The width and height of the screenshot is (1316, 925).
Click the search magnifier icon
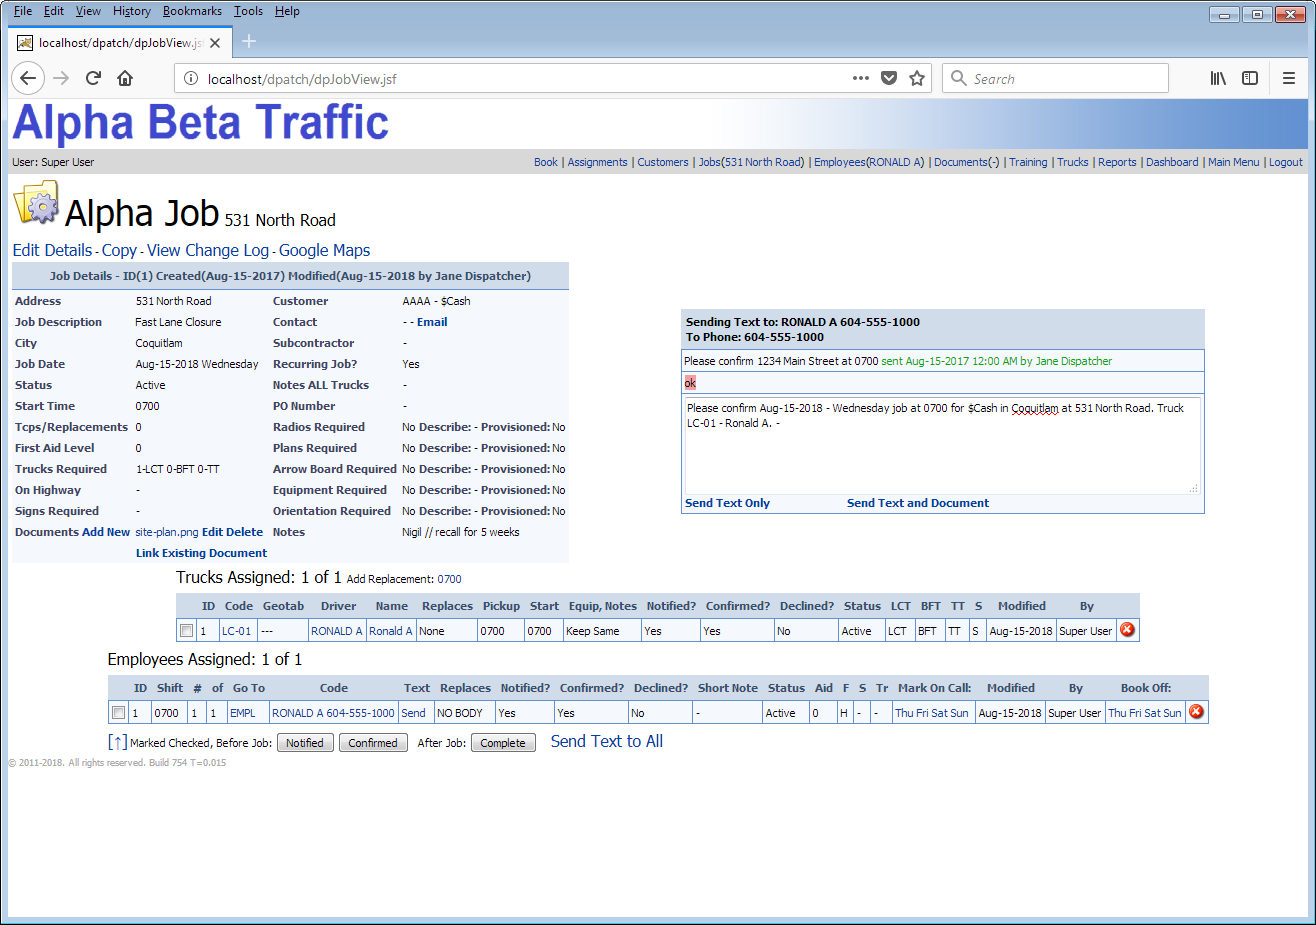click(959, 78)
